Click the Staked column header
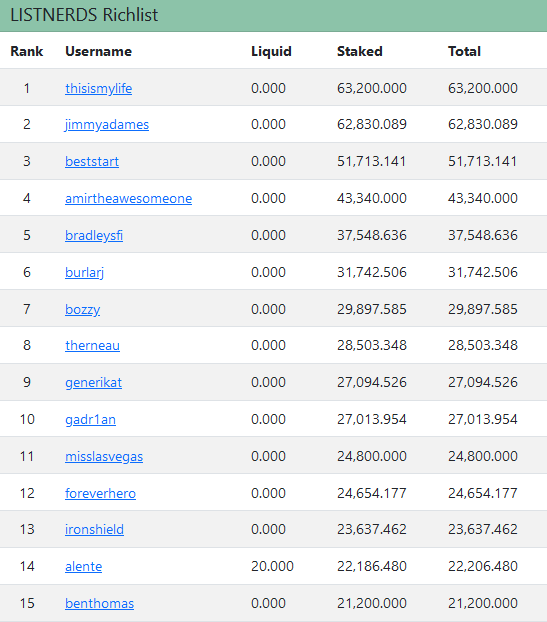The image size is (547, 622). (x=360, y=51)
